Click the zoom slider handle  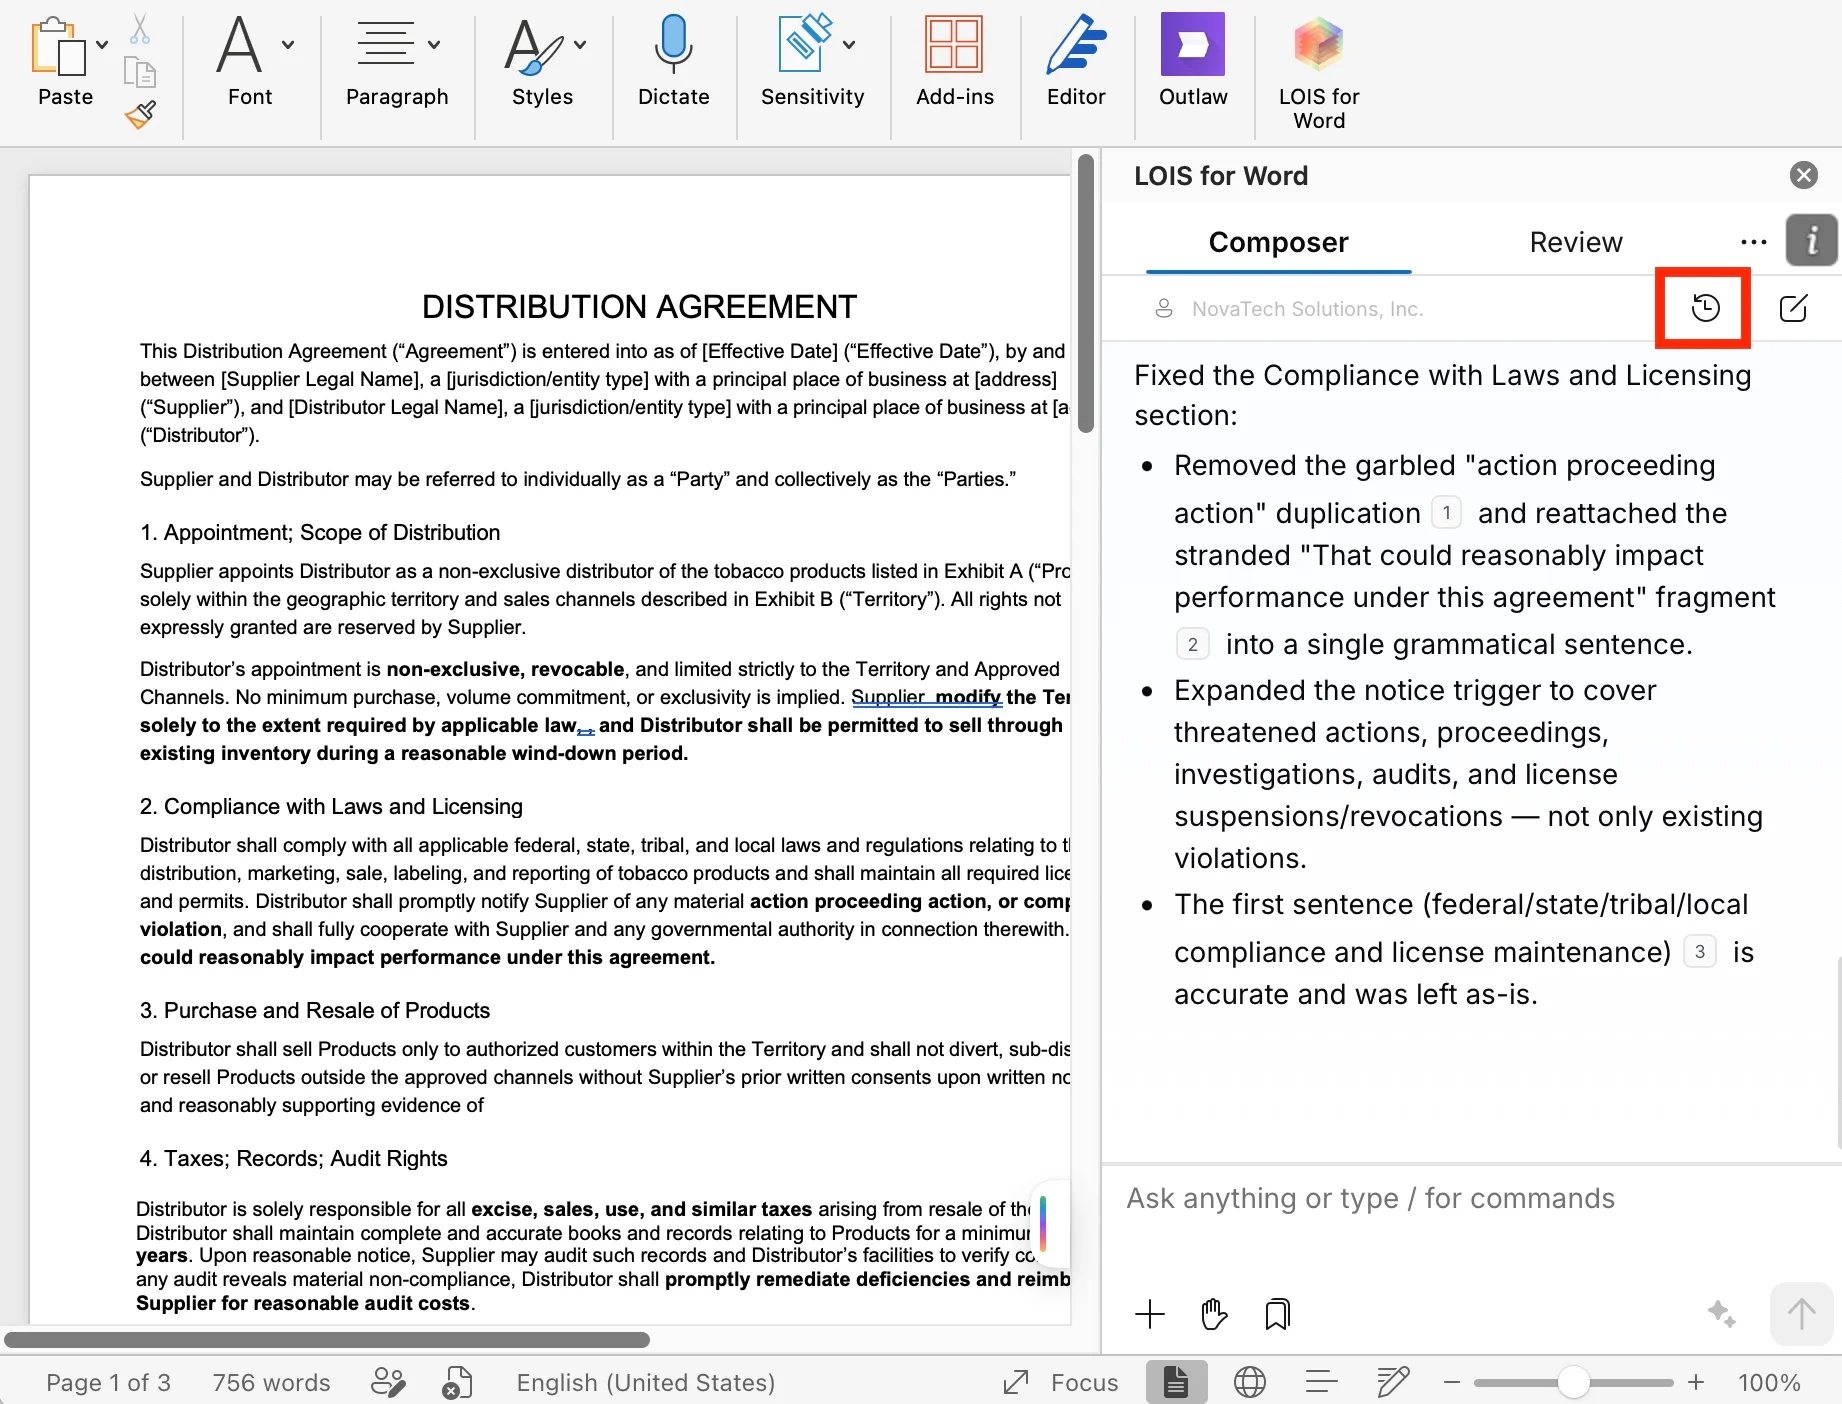(x=1573, y=1382)
